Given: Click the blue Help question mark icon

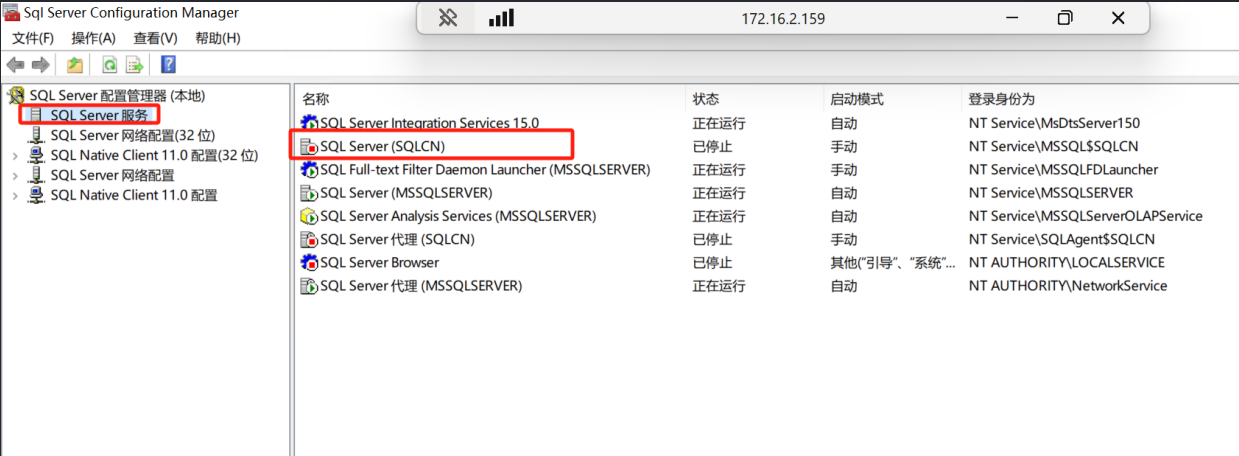Looking at the screenshot, I should (x=168, y=65).
